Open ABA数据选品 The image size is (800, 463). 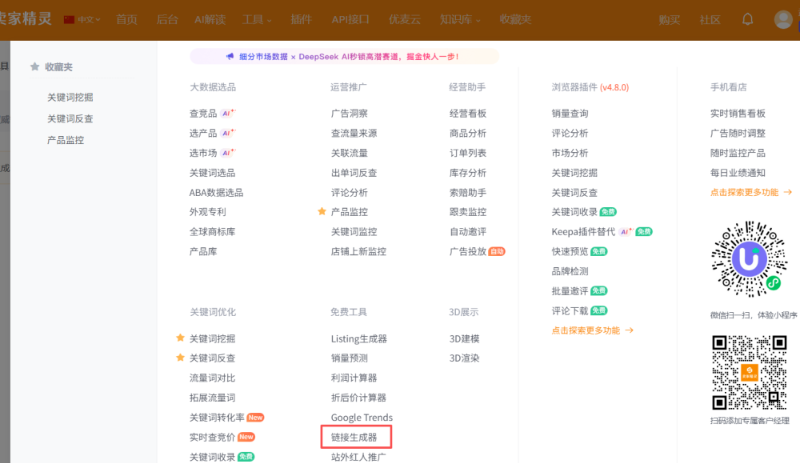tap(216, 192)
